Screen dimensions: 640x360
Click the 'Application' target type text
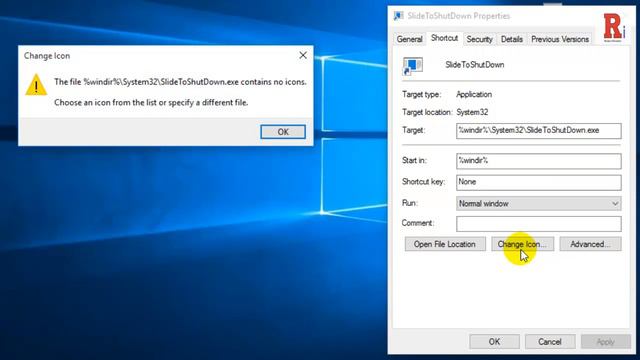(x=474, y=94)
